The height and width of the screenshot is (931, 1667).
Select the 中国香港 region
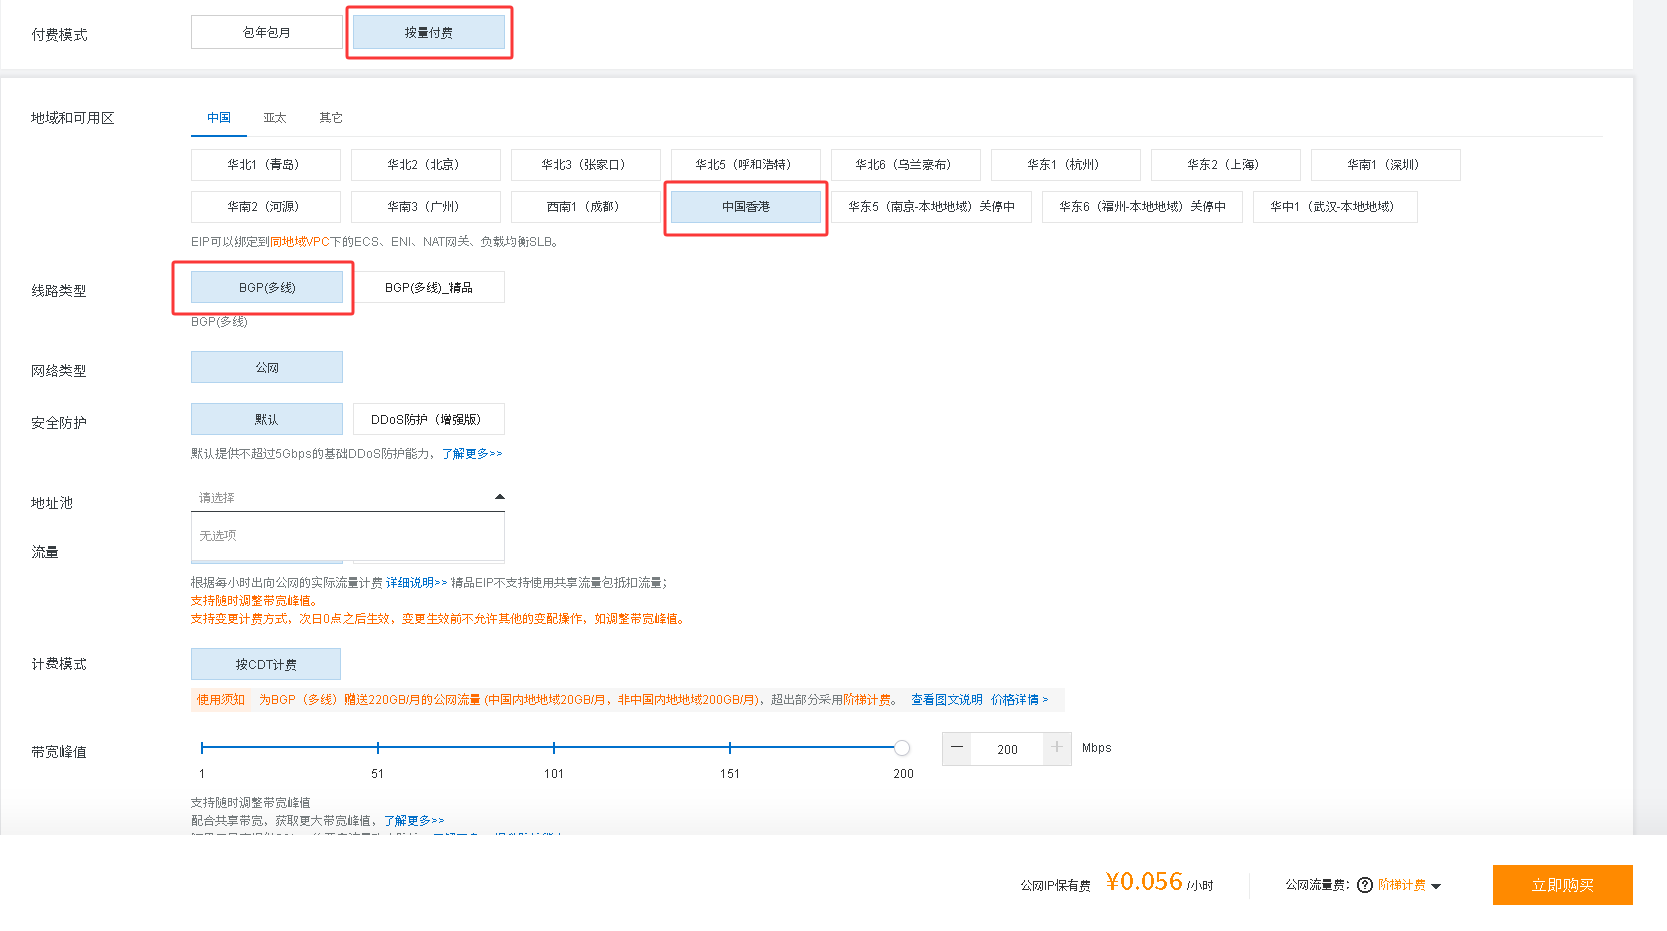745,206
